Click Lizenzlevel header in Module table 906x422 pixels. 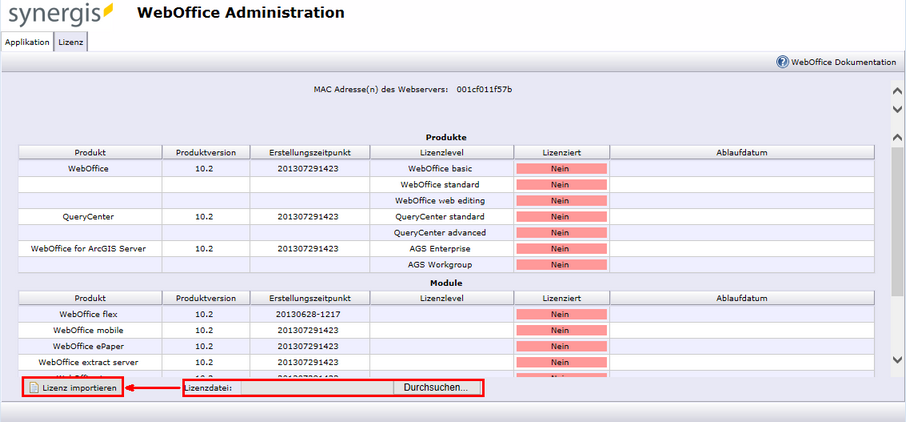(441, 298)
